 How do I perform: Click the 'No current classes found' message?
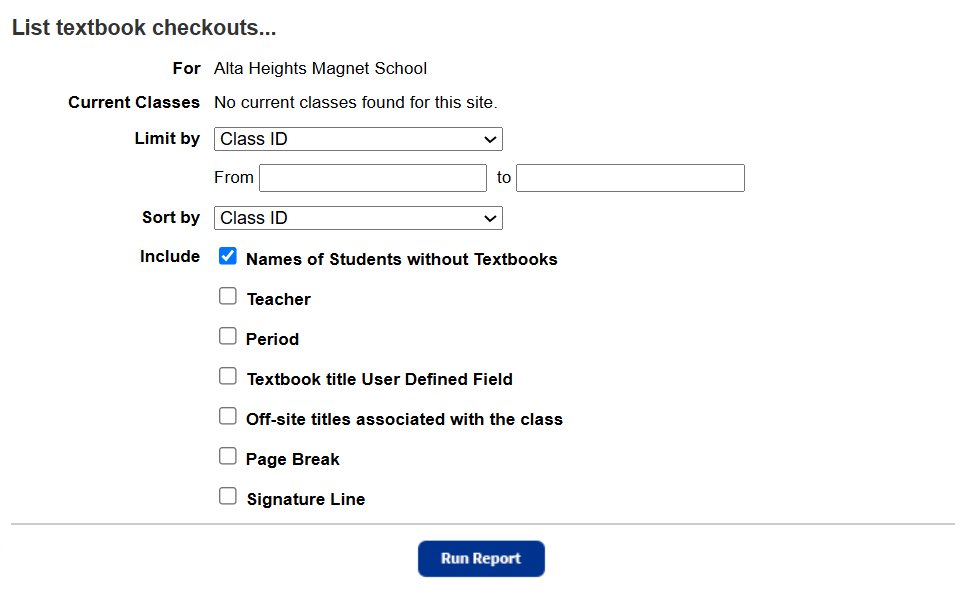[355, 102]
